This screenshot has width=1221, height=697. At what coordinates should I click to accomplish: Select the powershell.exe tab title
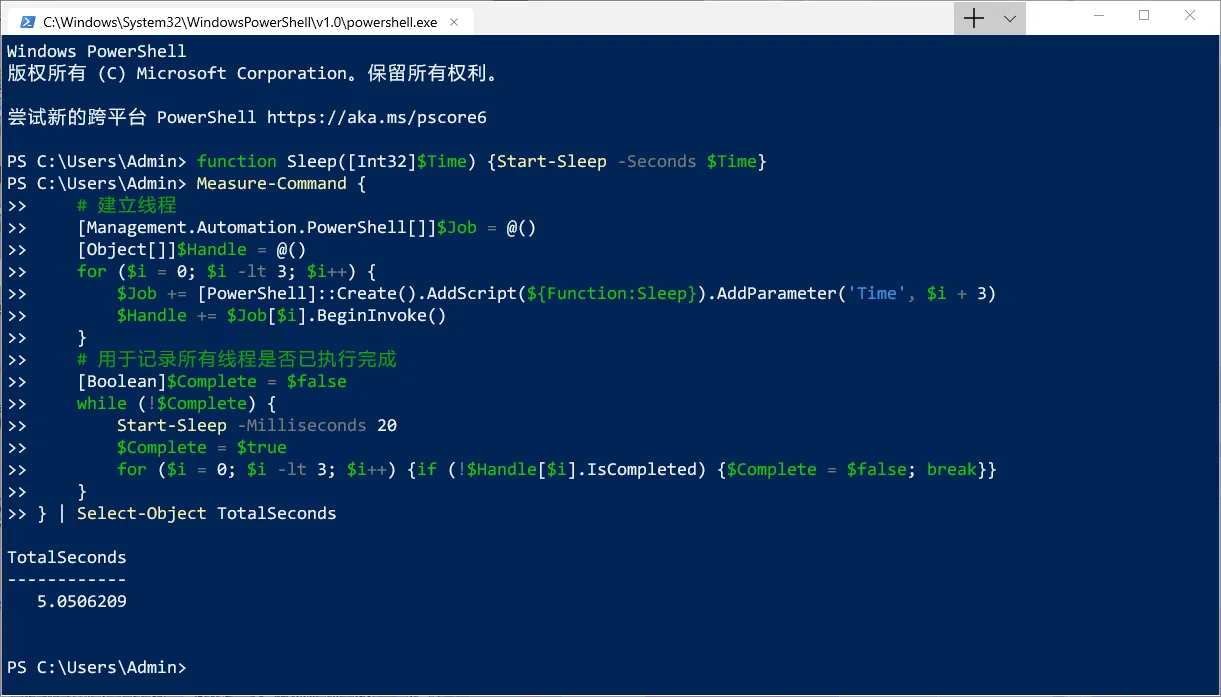241,21
